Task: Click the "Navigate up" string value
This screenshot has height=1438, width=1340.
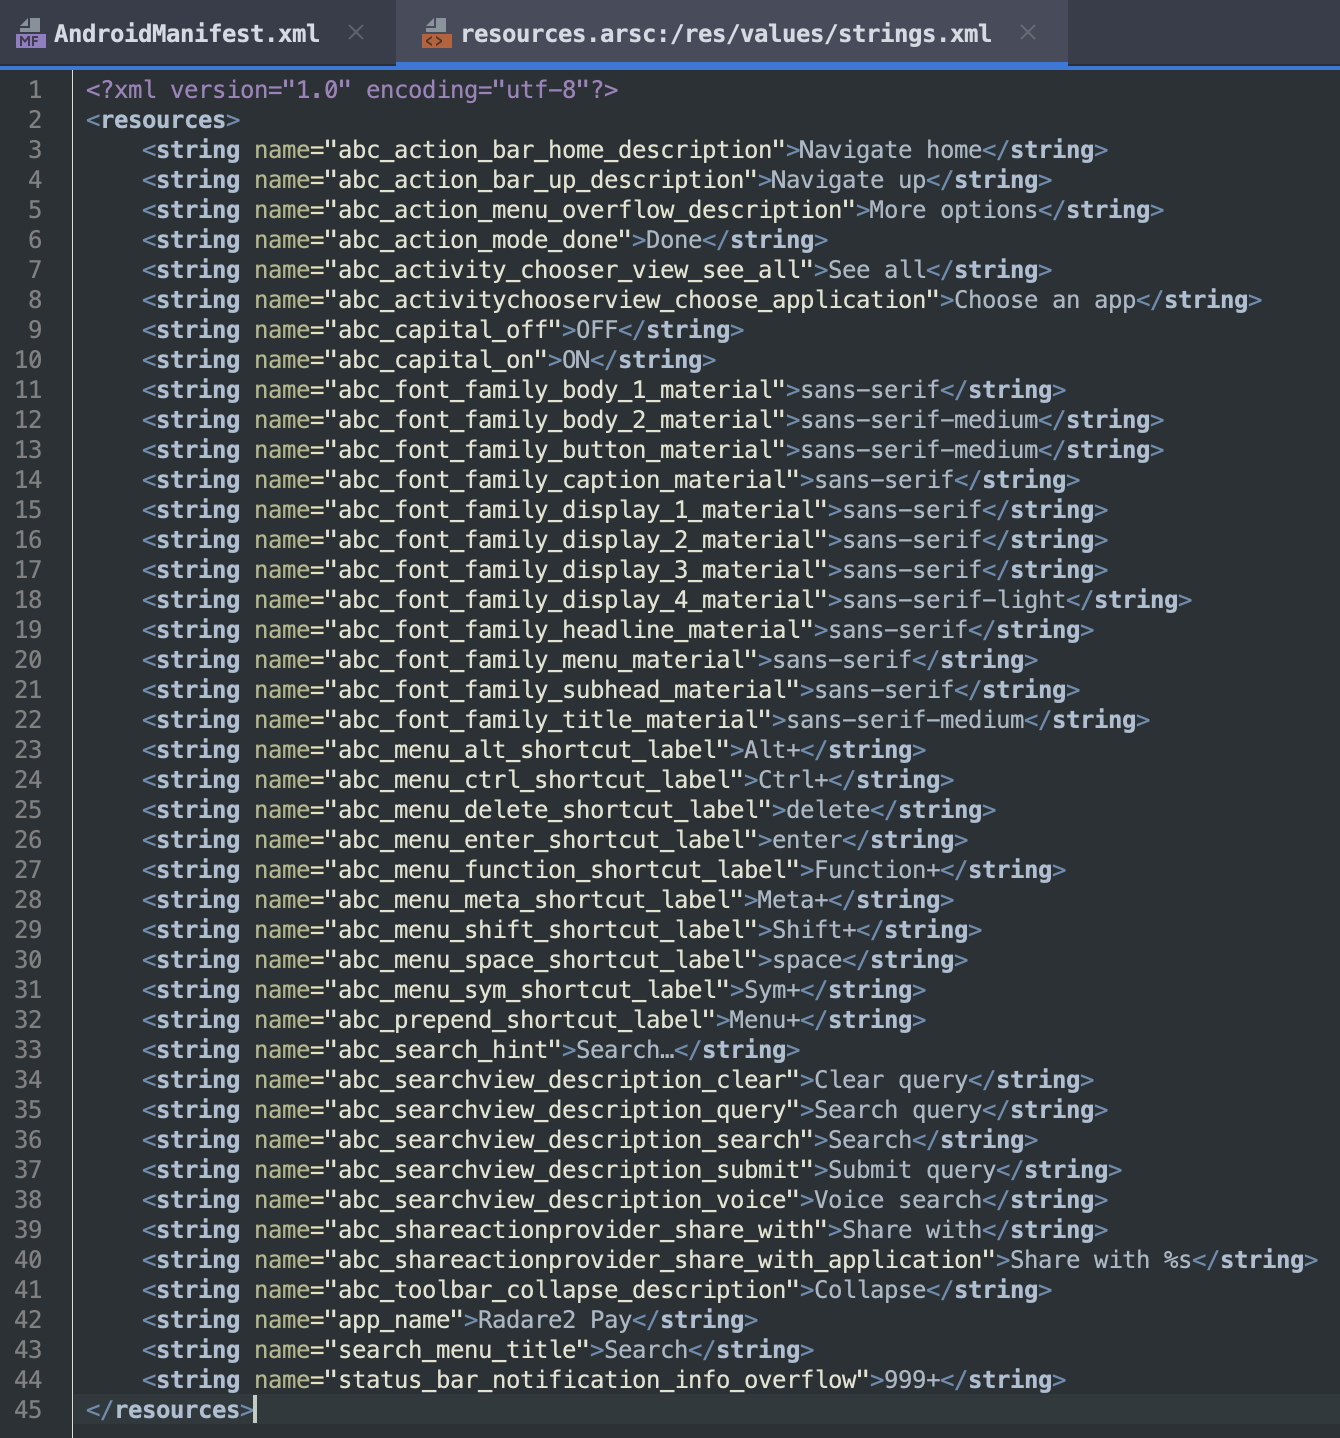Action: [x=849, y=180]
